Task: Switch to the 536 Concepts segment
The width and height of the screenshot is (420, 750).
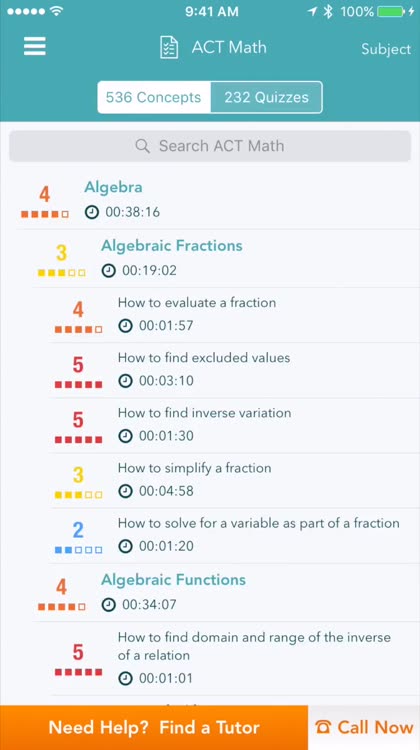Action: (x=154, y=98)
